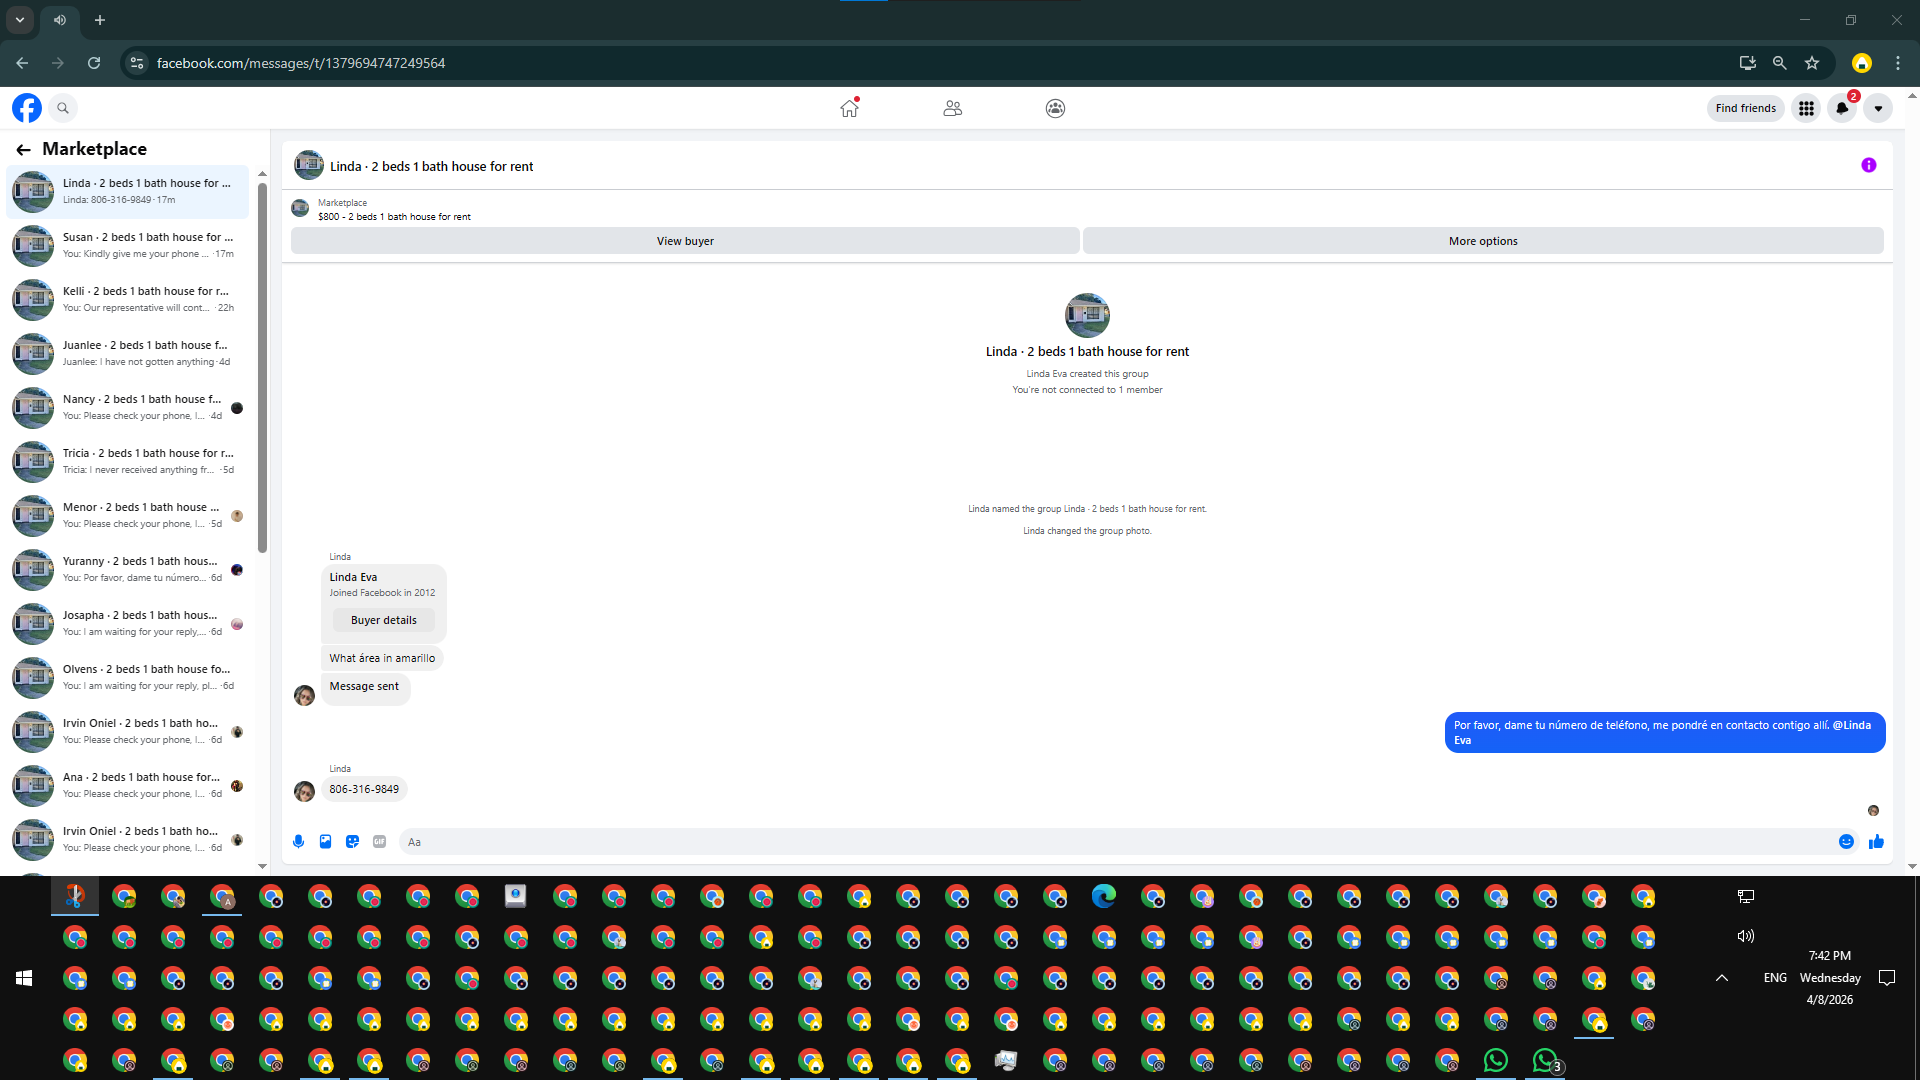
Task: Bookmark this page with star icon
Action: [1812, 63]
